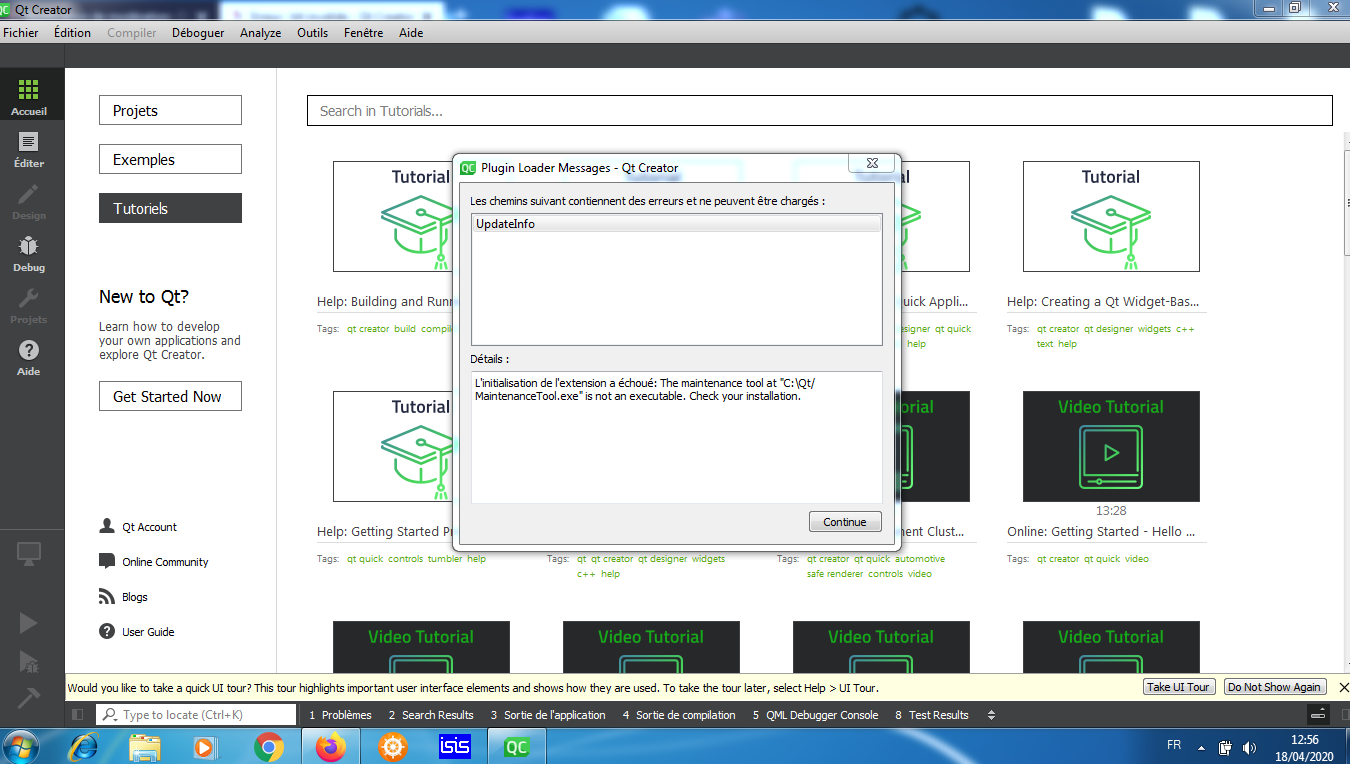Screen dimensions: 1350x764
Task: Open the Test Results pane
Action: coord(932,715)
